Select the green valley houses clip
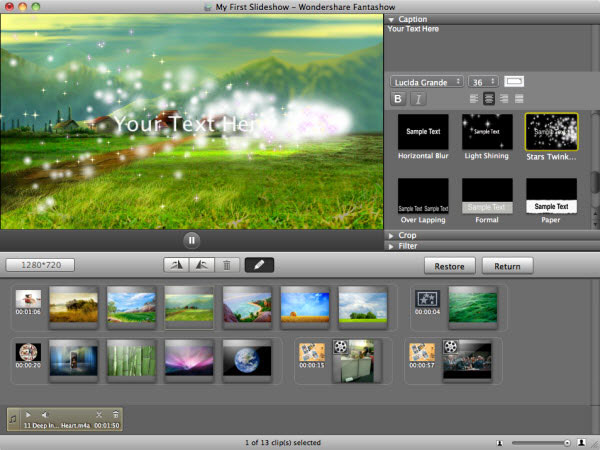This screenshot has width=600, height=450. point(189,307)
